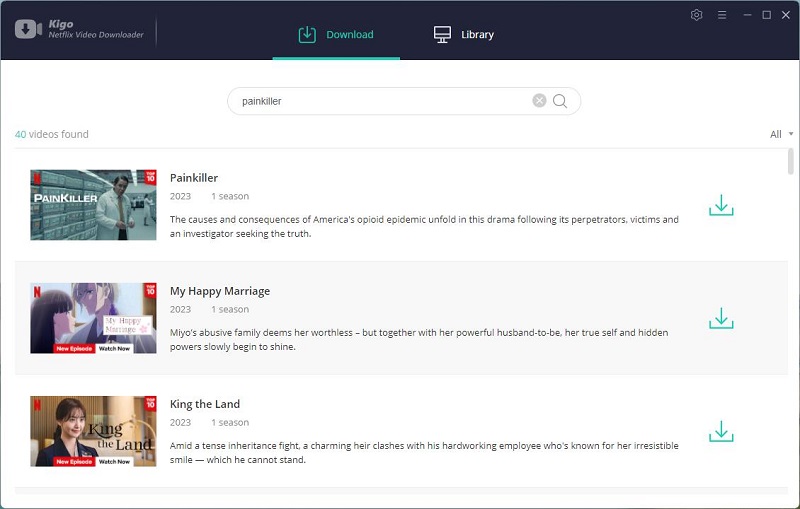
Task: Click the Kigo camera logo icon
Action: click(x=28, y=29)
